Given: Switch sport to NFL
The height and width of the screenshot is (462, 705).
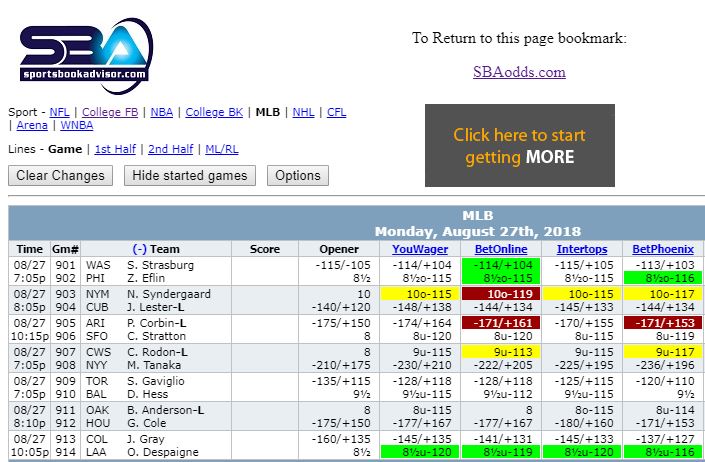Looking at the screenshot, I should click(x=59, y=112).
